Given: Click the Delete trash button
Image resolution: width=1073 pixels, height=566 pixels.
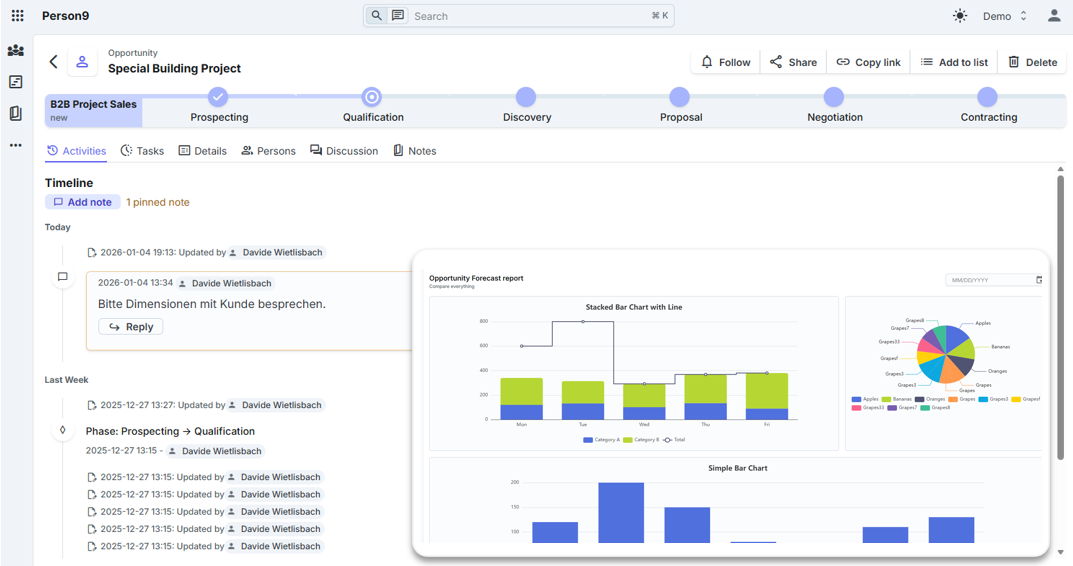Looking at the screenshot, I should pyautogui.click(x=1032, y=62).
